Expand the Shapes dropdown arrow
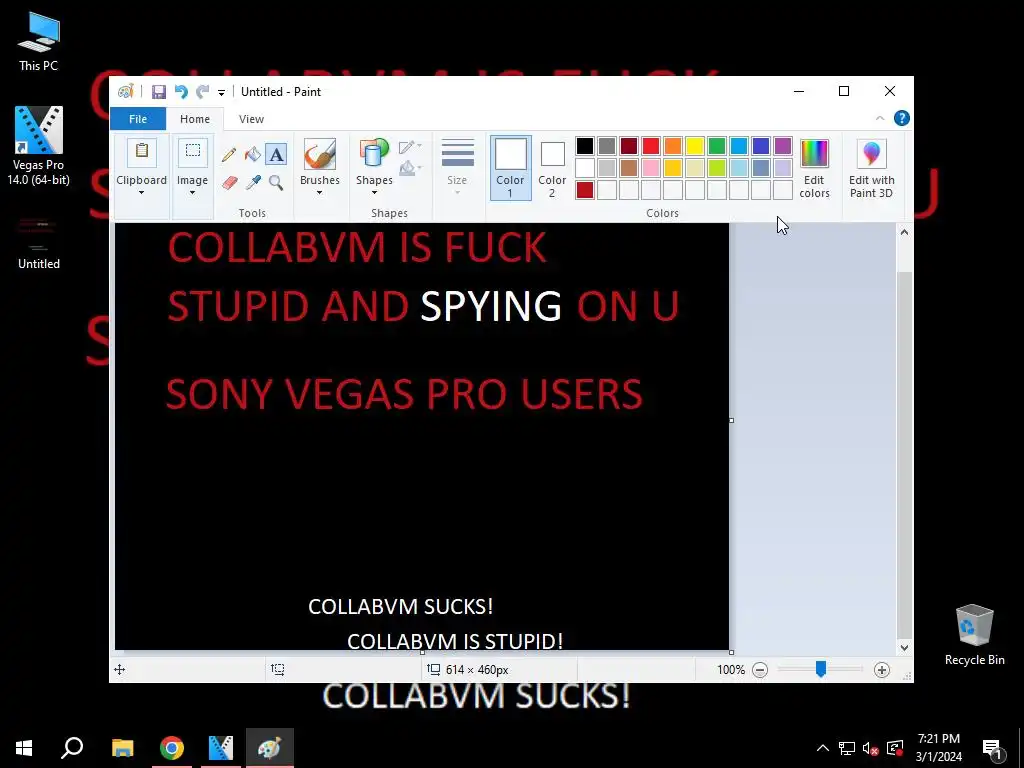This screenshot has height=768, width=1024. tap(374, 193)
